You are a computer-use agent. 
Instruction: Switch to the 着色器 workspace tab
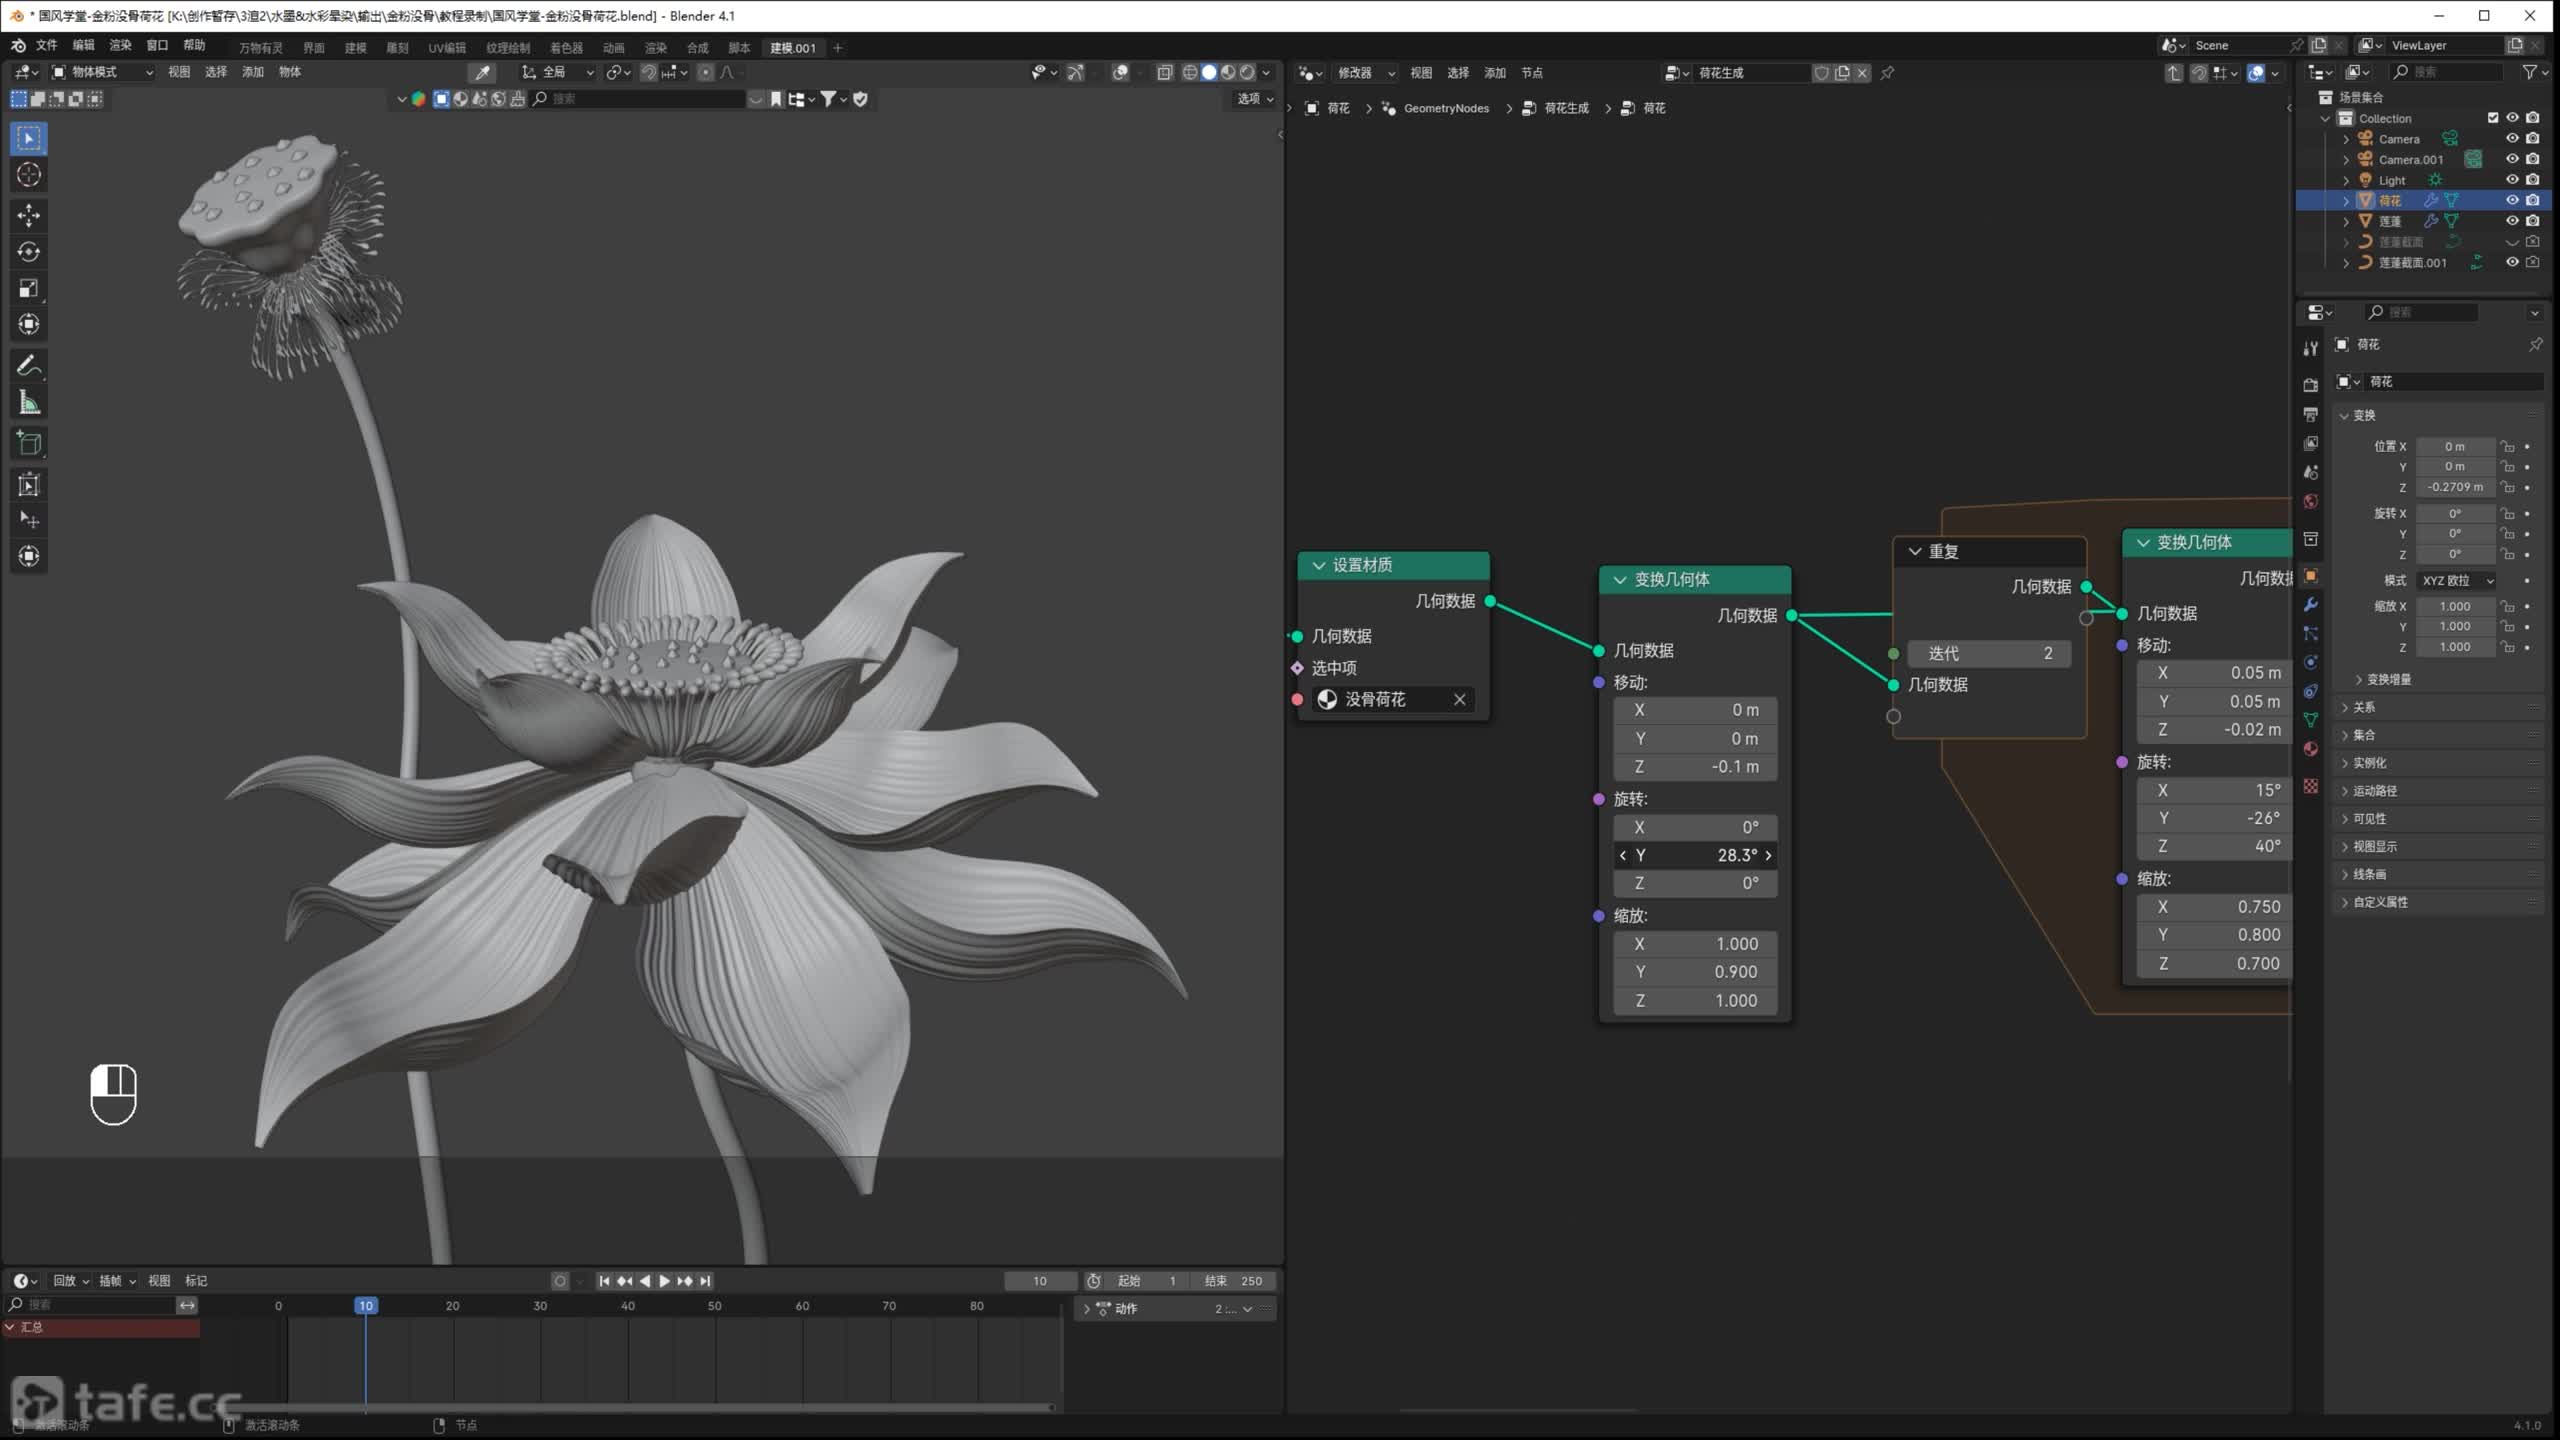(x=566, y=48)
